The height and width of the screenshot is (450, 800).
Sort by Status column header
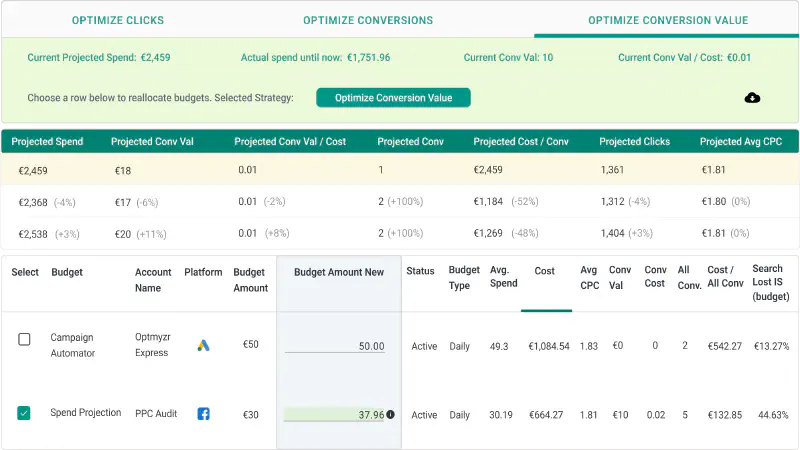click(420, 271)
